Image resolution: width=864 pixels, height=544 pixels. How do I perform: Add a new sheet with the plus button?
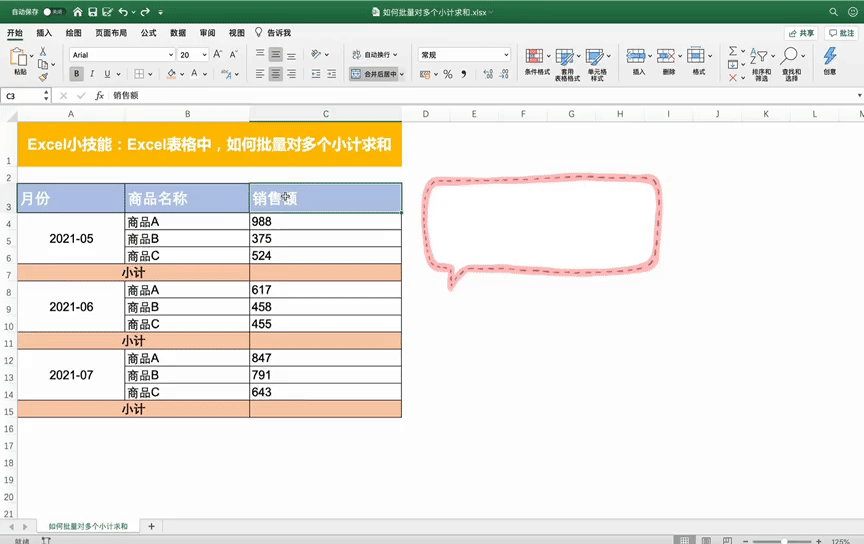(152, 526)
